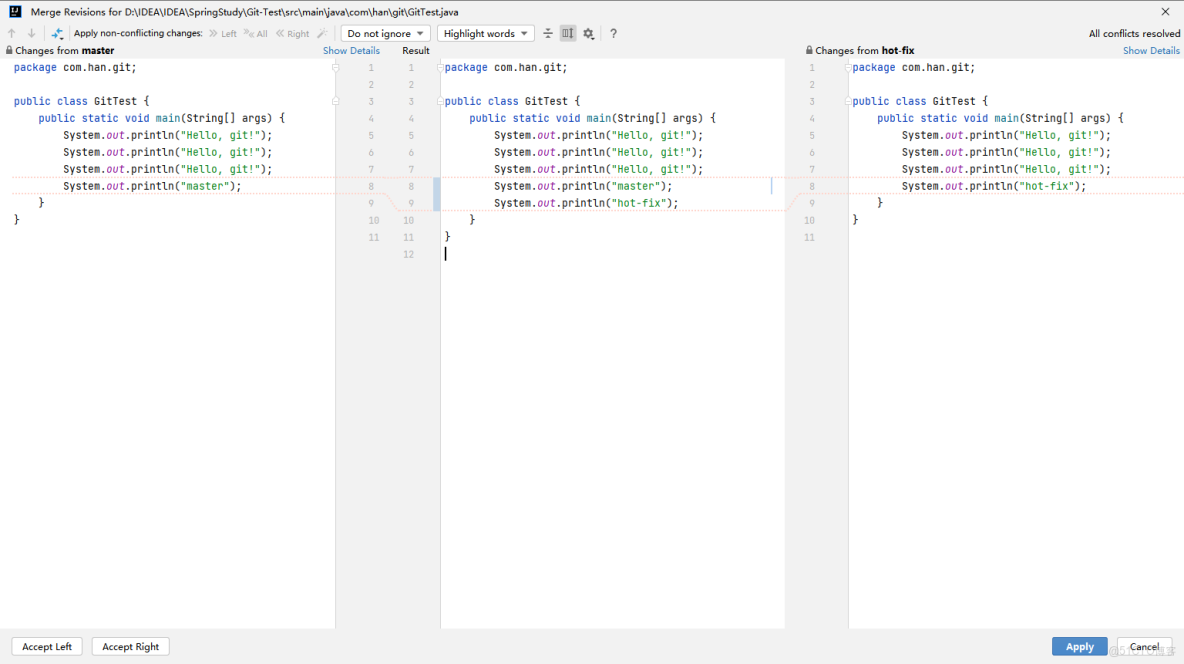Collapse the GitTest class fold marker
The height and width of the screenshot is (664, 1184).
(334, 100)
